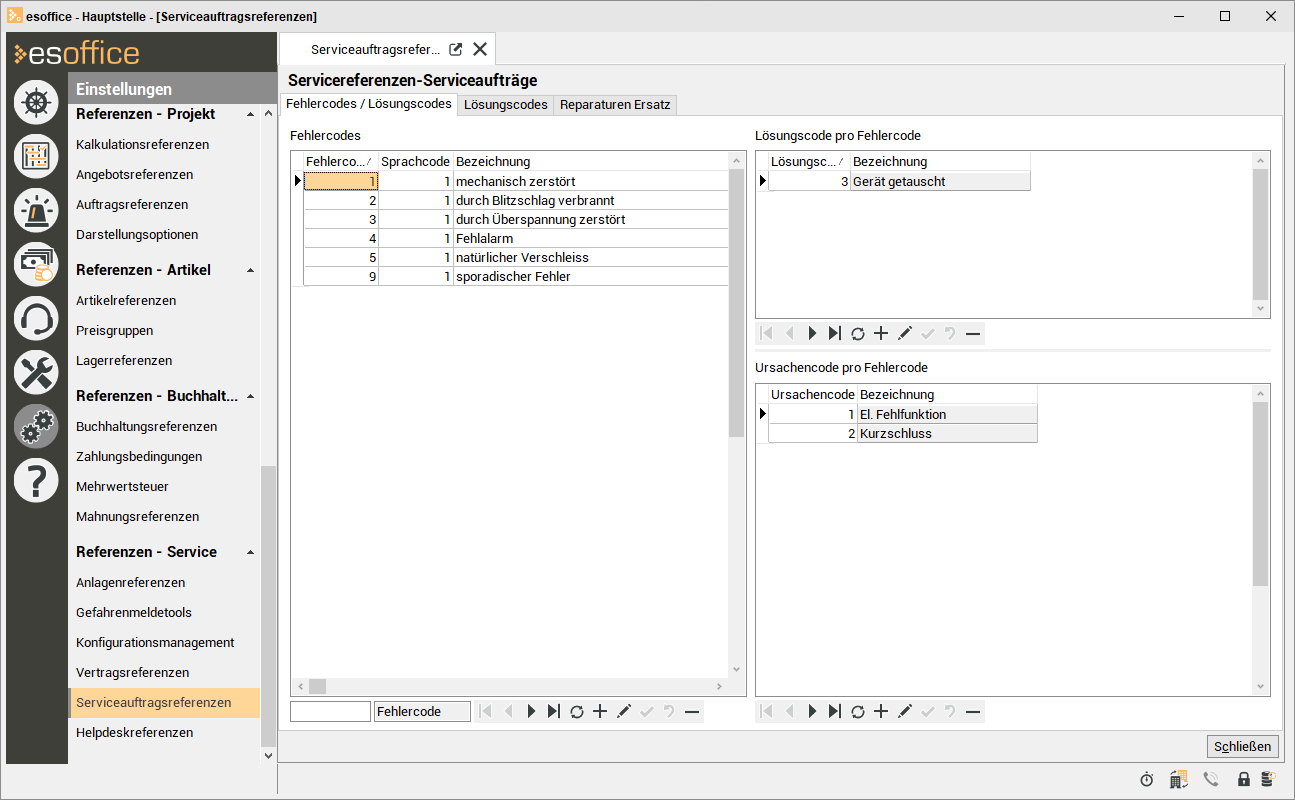Click the wrench and screwdriver sidebar icon
The image size is (1295, 800).
(x=36, y=373)
